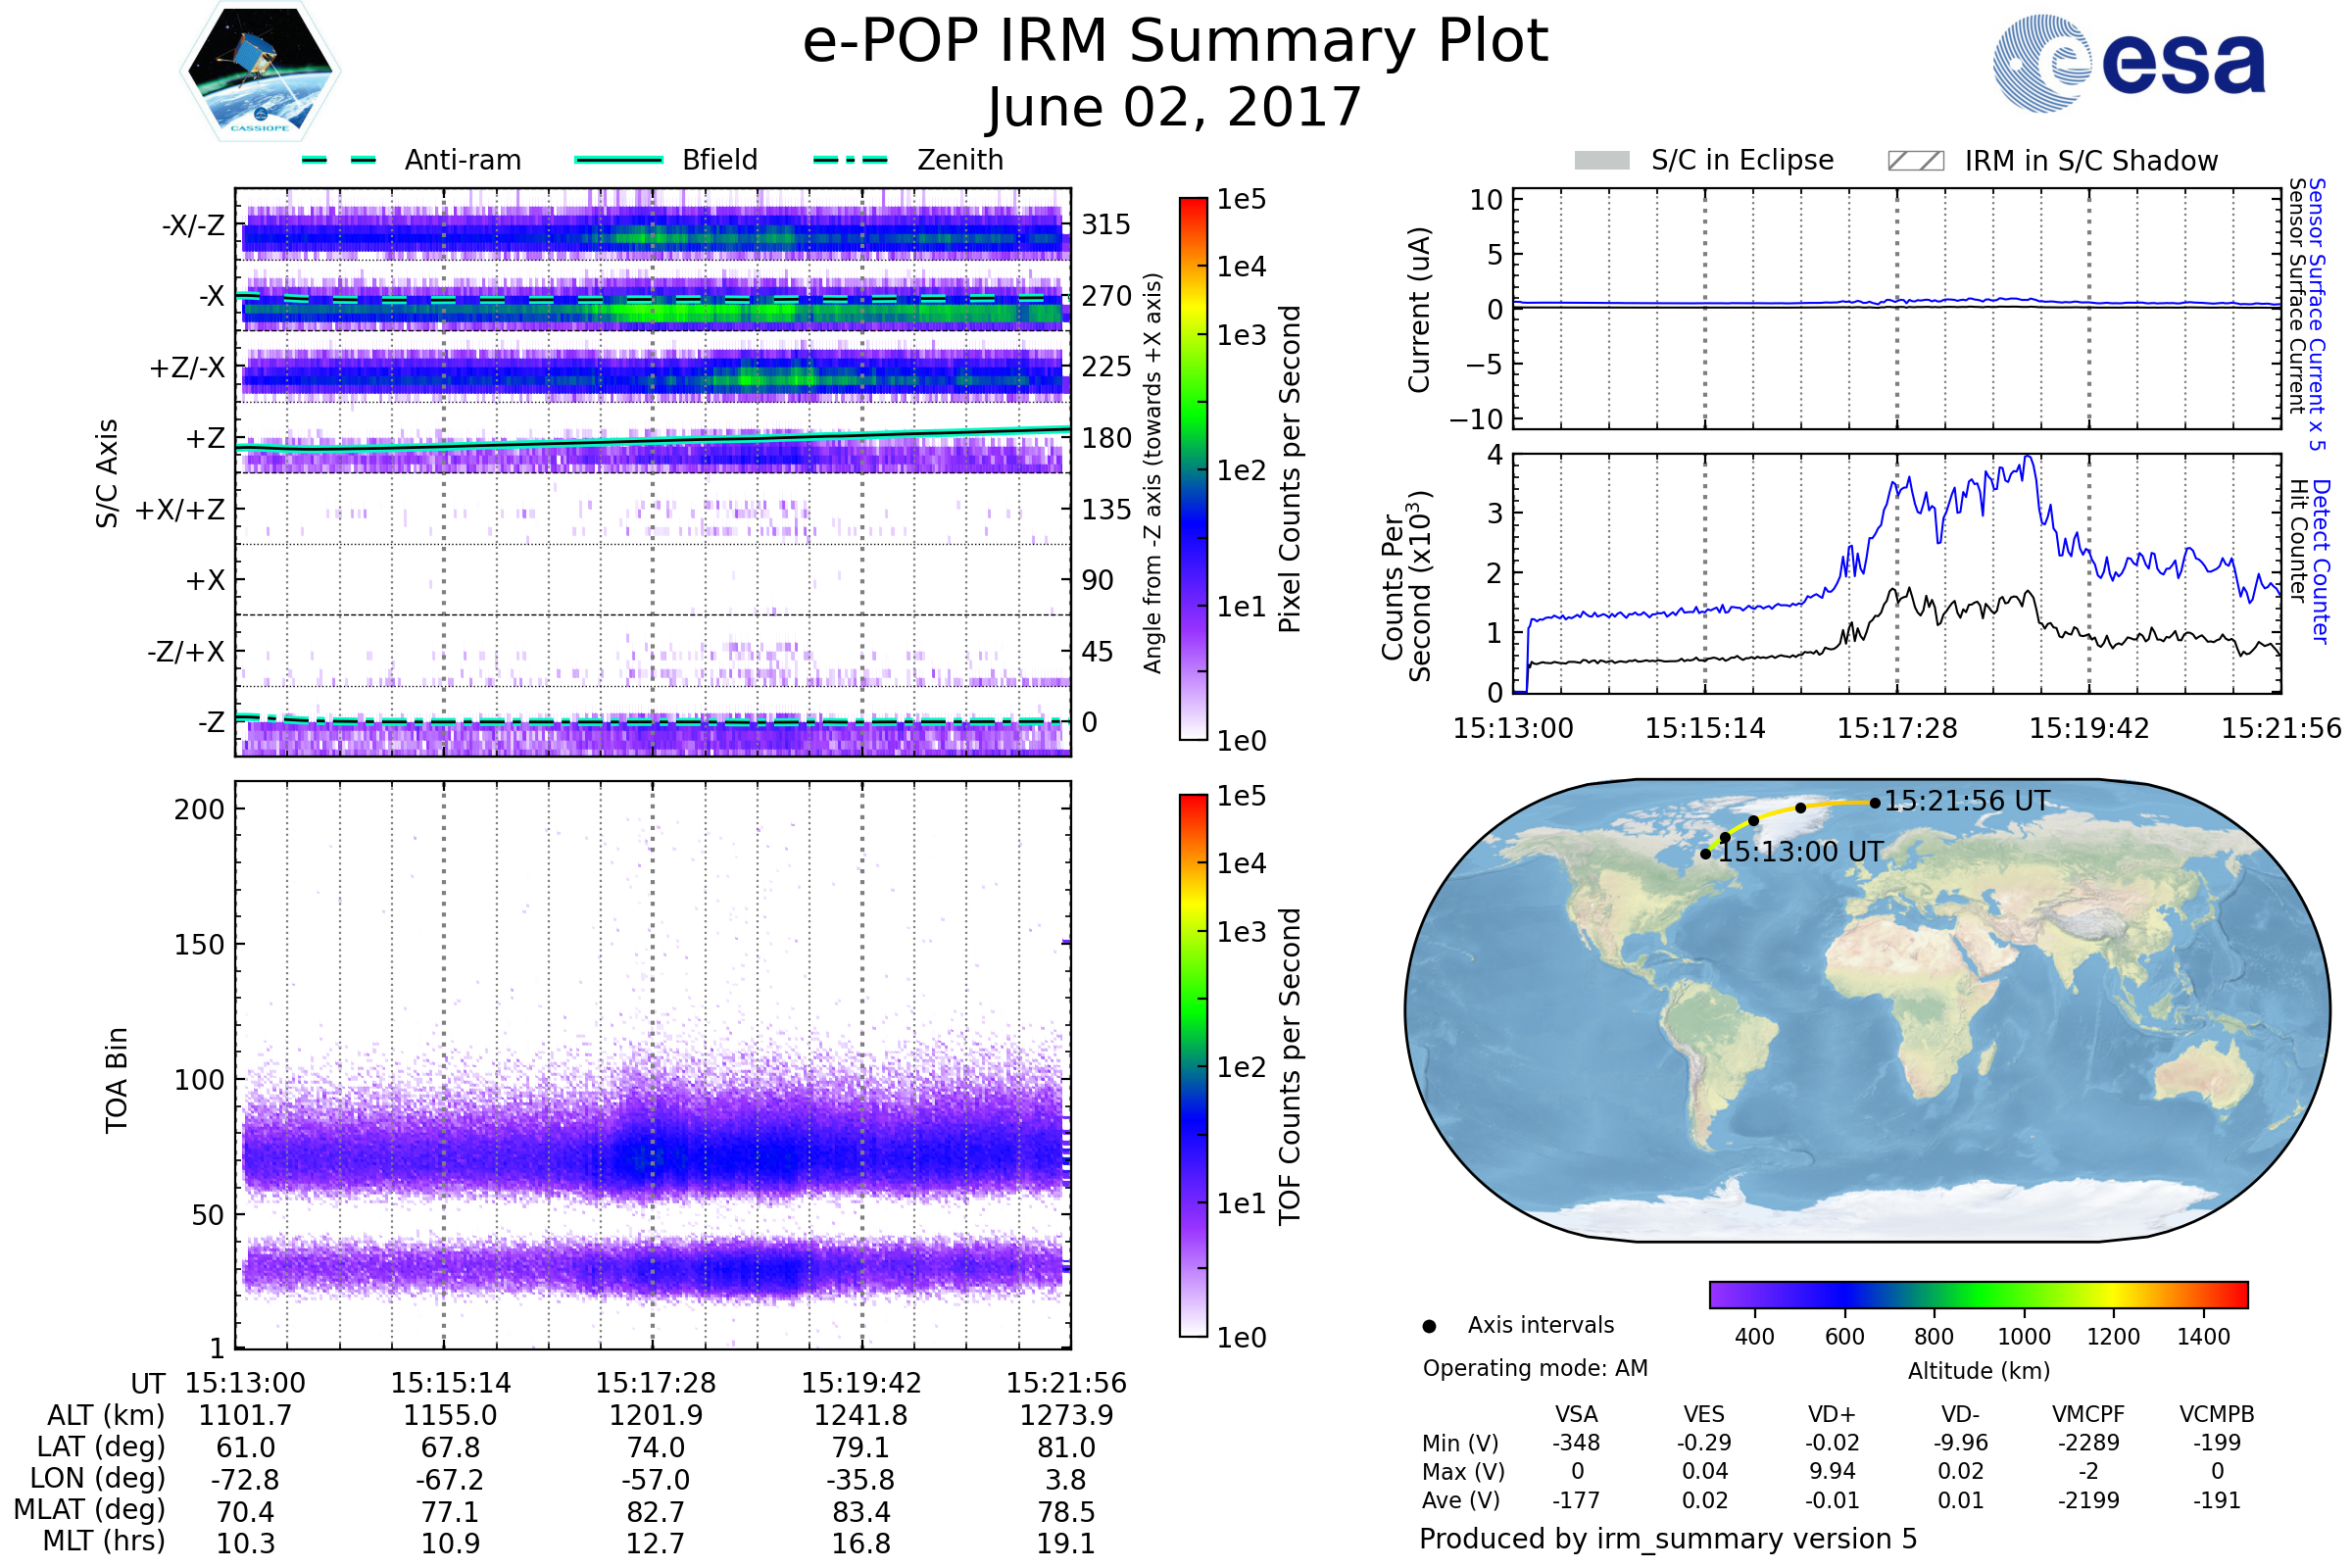This screenshot has height=1568, width=2352.
Task: Click the VMCPF column header in voltage table
Action: point(2088,1414)
